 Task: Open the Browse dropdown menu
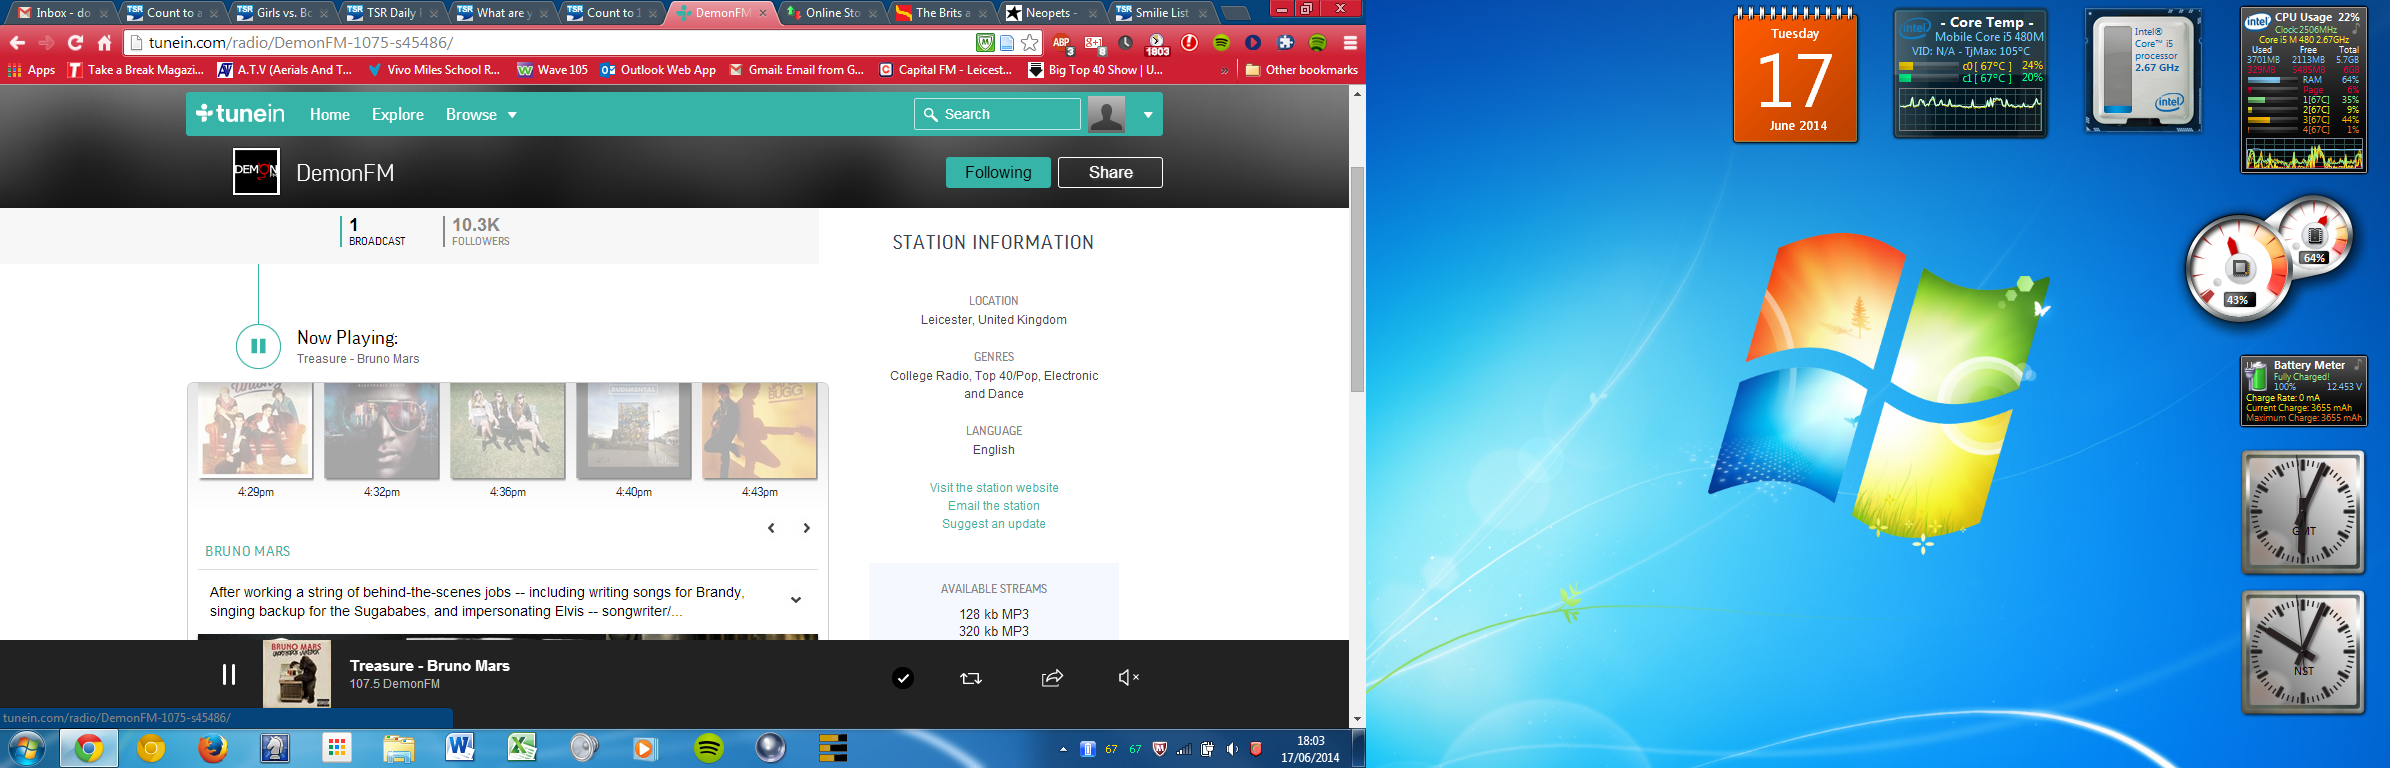tap(481, 115)
